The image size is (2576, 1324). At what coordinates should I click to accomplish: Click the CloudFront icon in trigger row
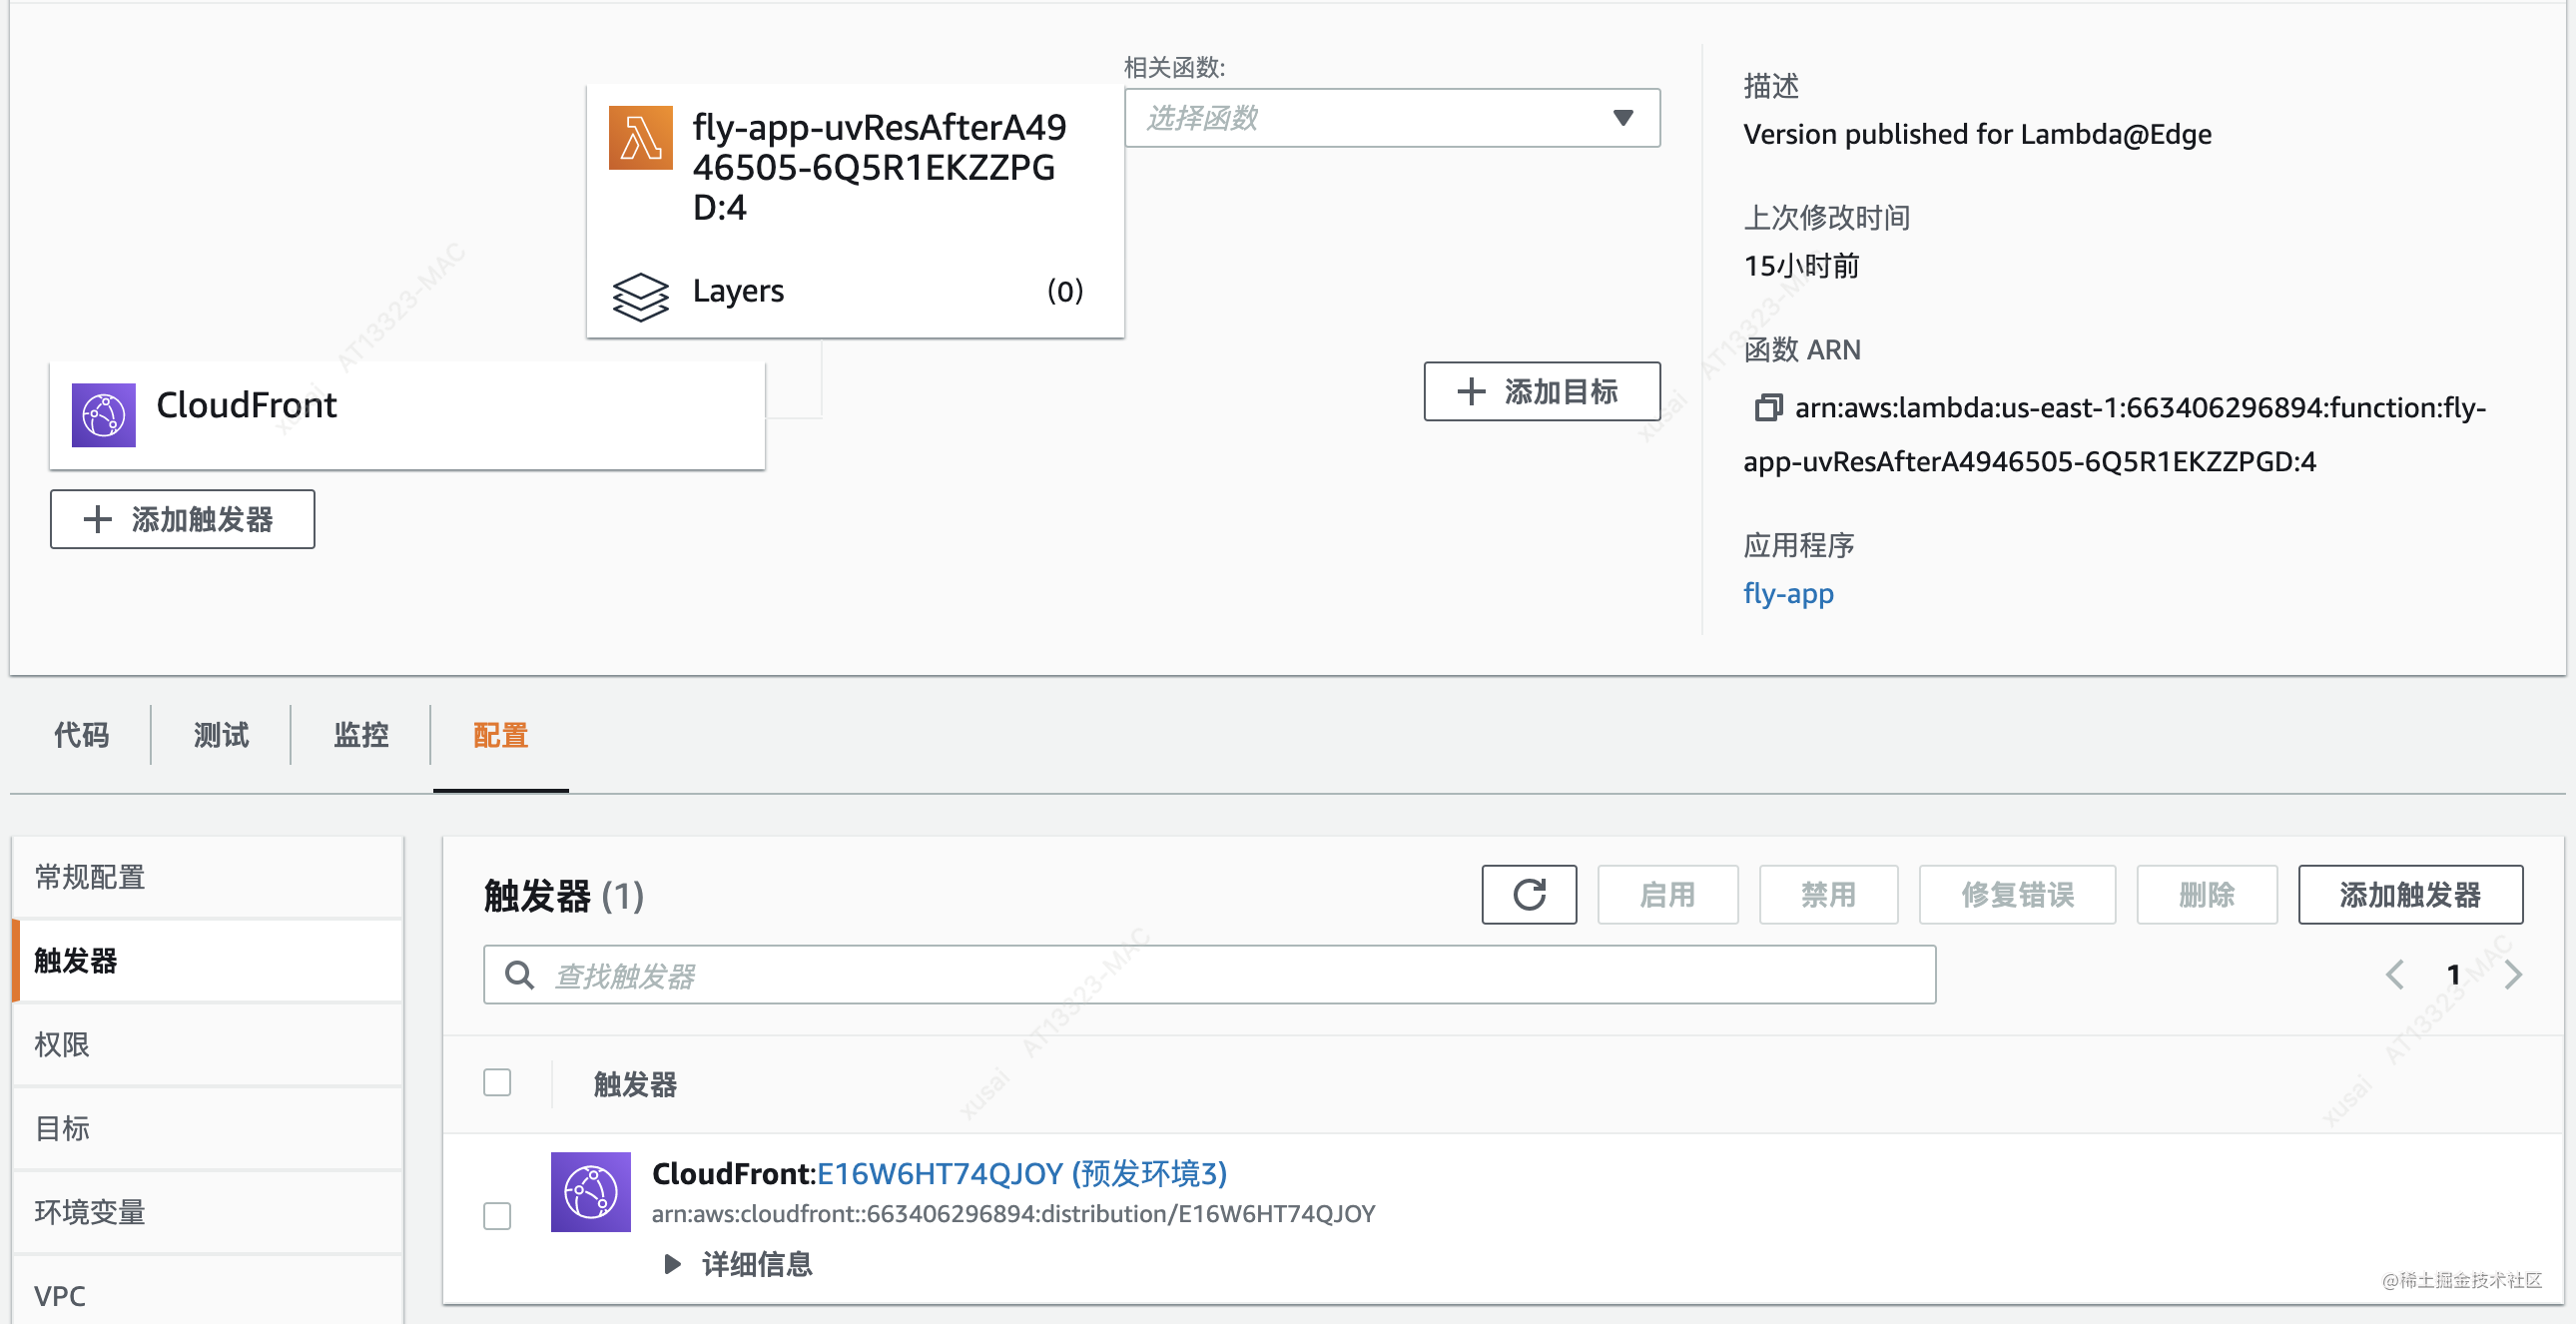(x=591, y=1192)
